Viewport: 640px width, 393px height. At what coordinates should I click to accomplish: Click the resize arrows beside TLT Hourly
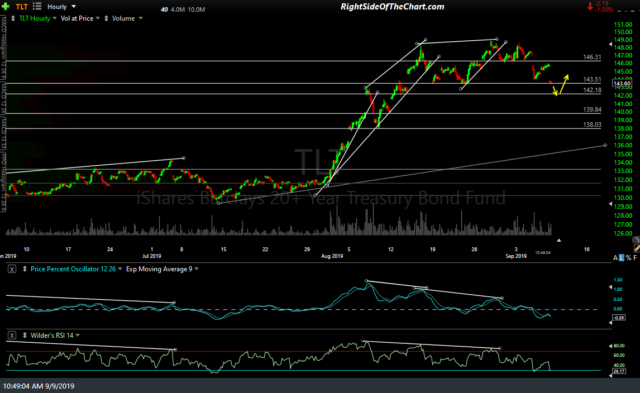[13, 18]
